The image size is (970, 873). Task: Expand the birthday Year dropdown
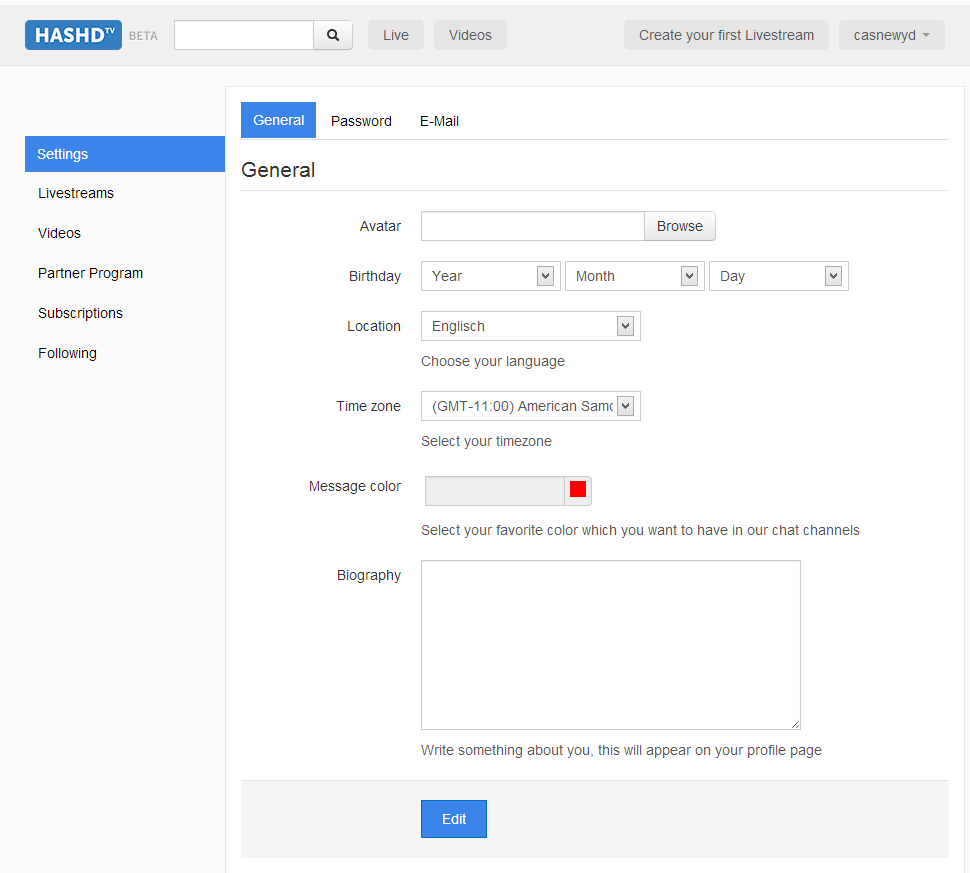click(490, 276)
